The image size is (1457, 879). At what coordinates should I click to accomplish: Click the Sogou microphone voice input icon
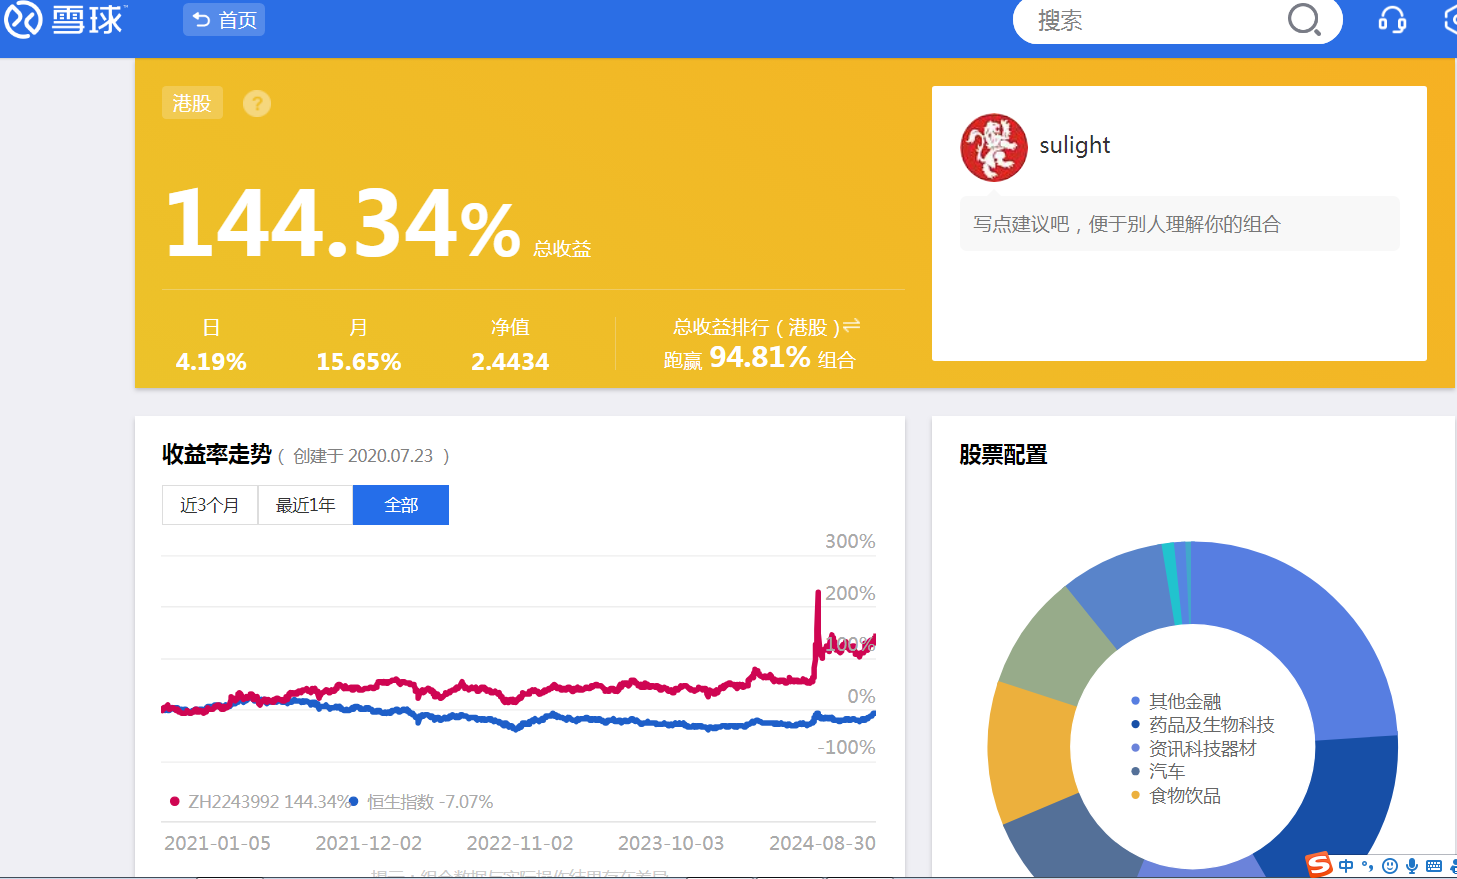pyautogui.click(x=1412, y=866)
